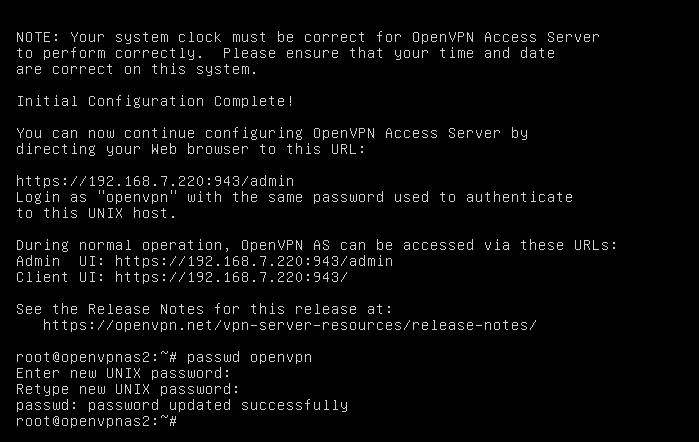Click the https://192.168.7.220:943/admin URL line
The height and width of the screenshot is (442, 699).
coord(155,181)
